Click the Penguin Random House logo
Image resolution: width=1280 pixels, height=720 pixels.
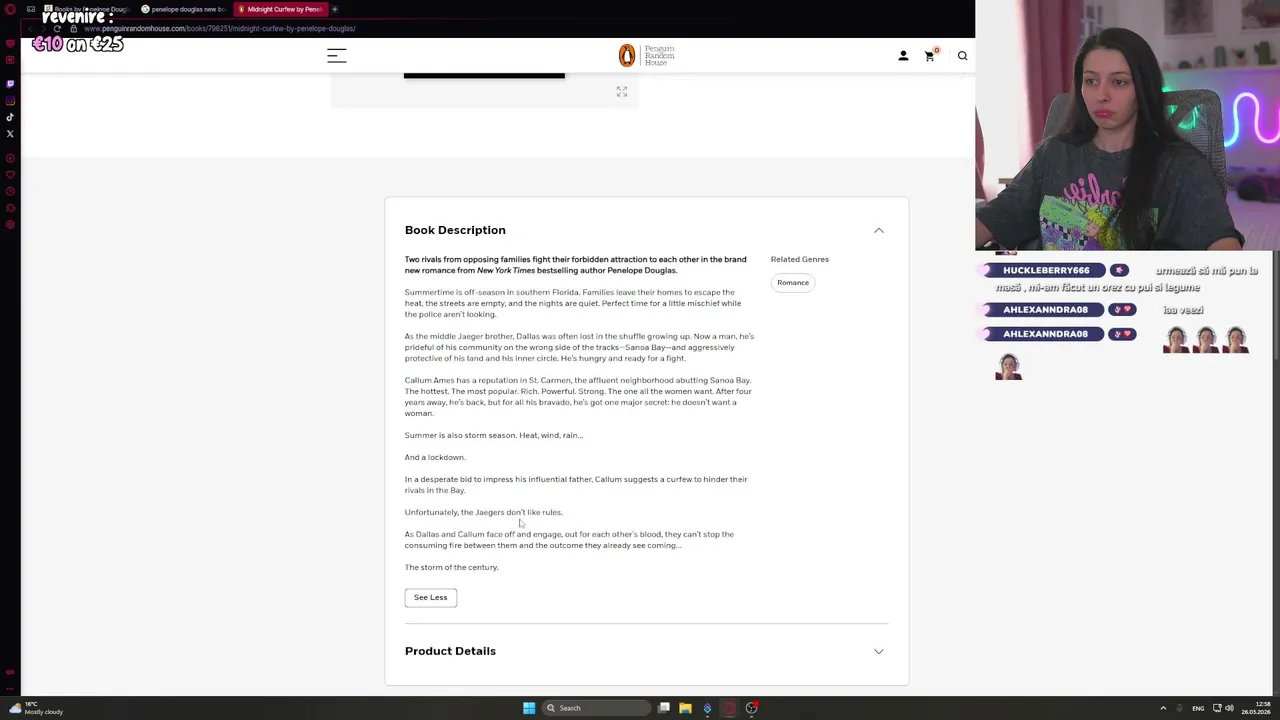647,55
